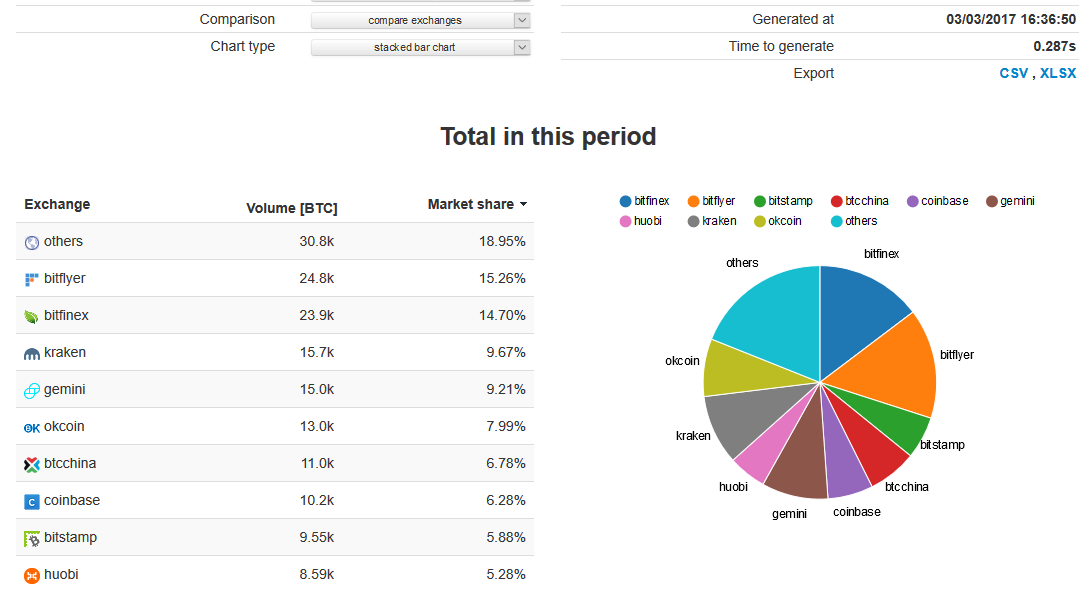Open the Chart type dropdown
Screen dimensions: 1086x596
421,48
